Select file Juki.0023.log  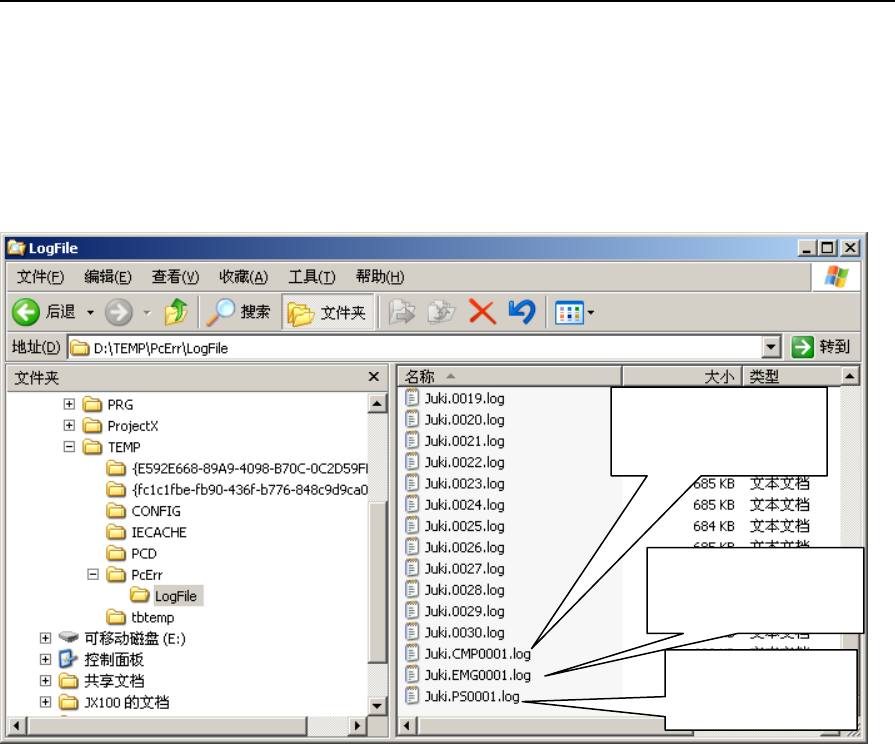tap(455, 484)
